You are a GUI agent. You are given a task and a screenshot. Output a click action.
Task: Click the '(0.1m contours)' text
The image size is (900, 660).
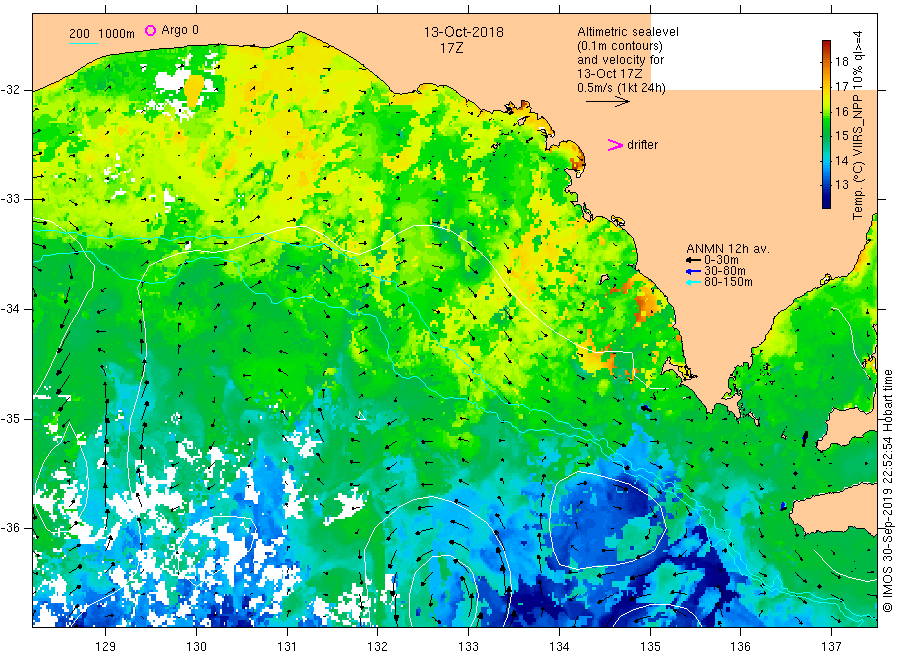pos(620,46)
